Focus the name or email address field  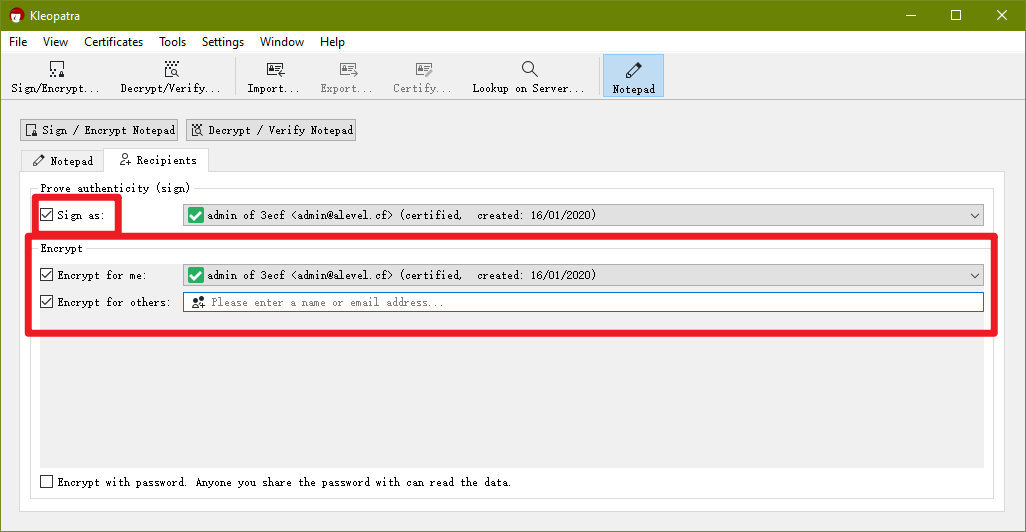point(583,302)
